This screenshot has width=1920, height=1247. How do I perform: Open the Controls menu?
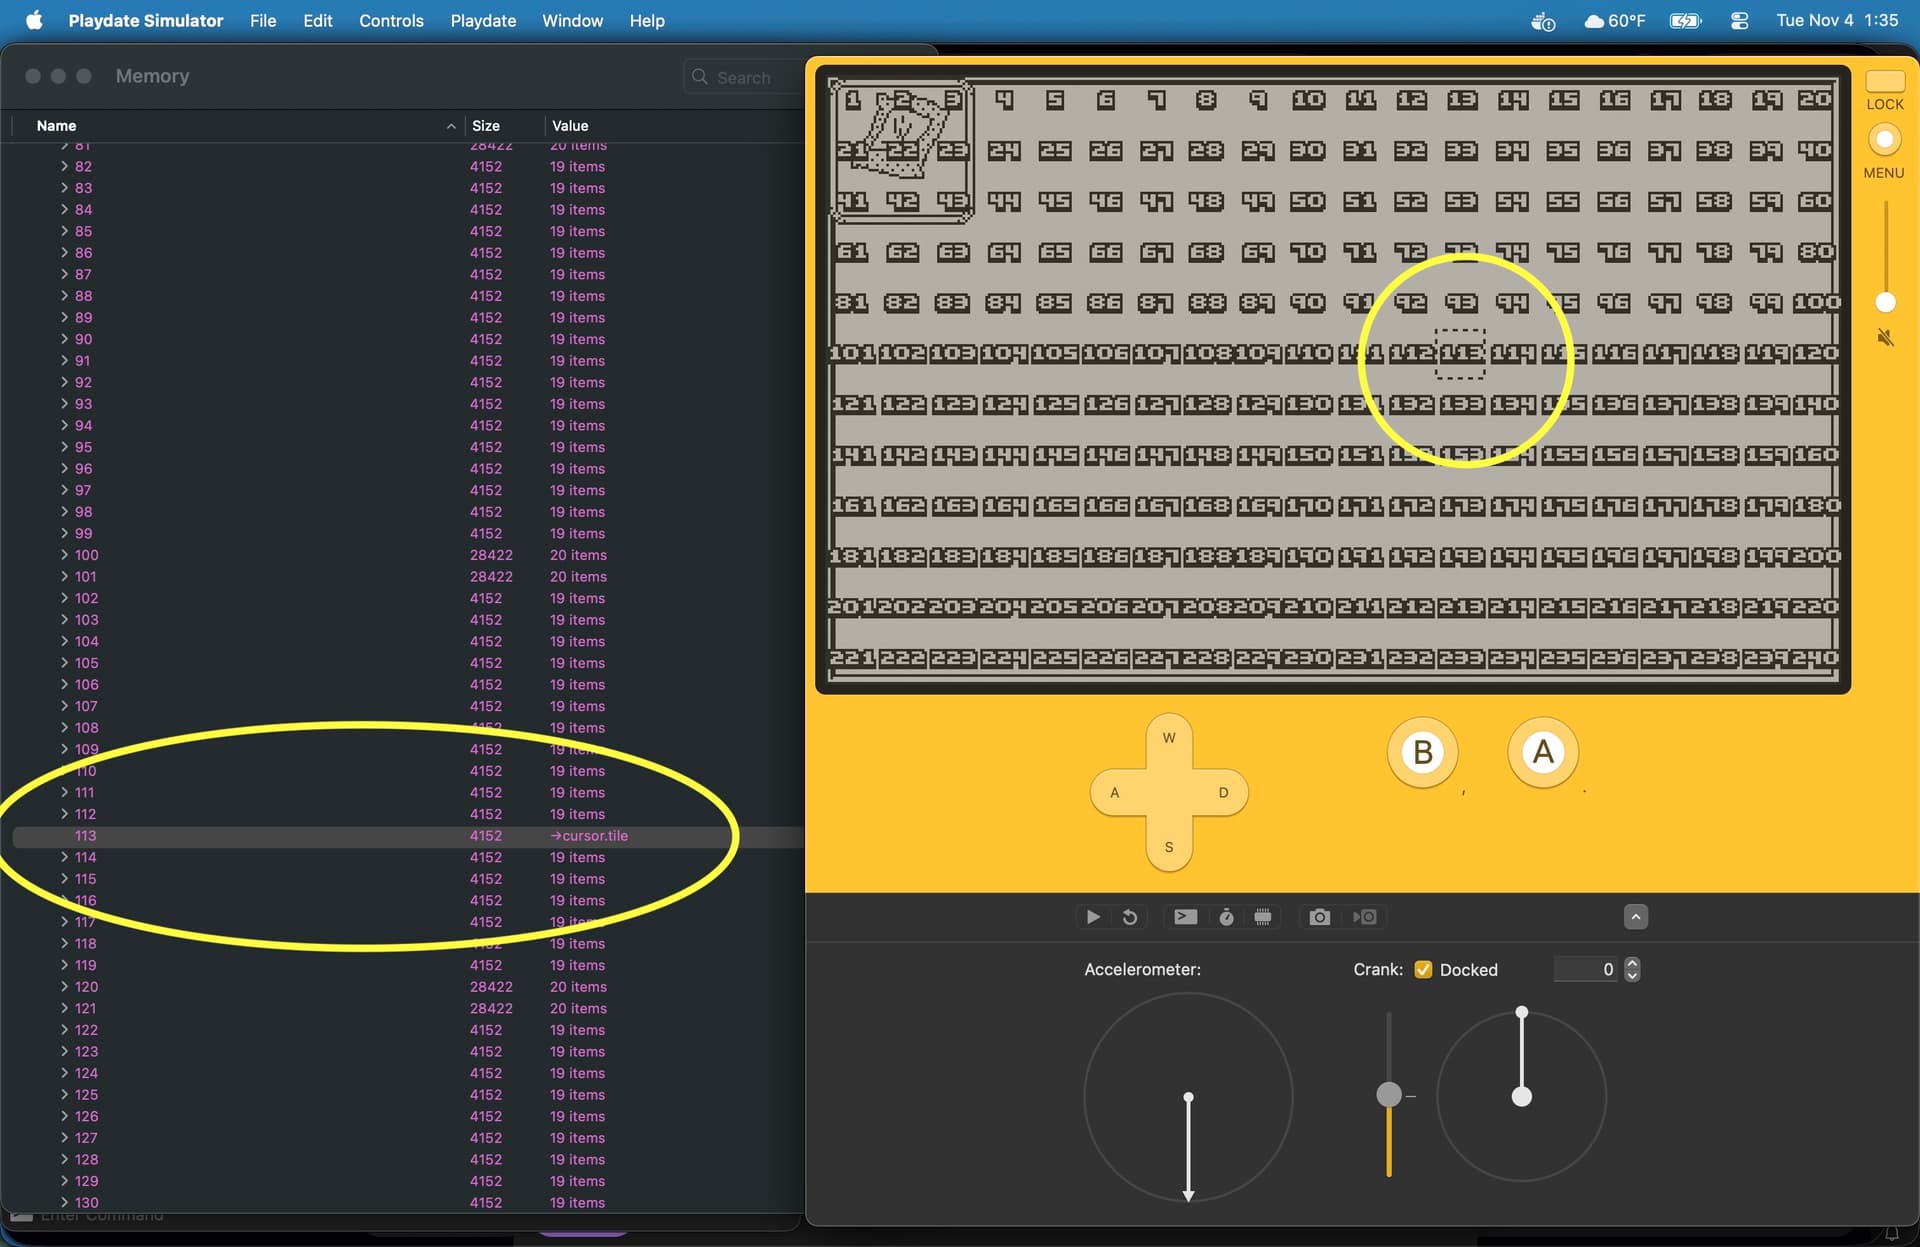coord(391,20)
